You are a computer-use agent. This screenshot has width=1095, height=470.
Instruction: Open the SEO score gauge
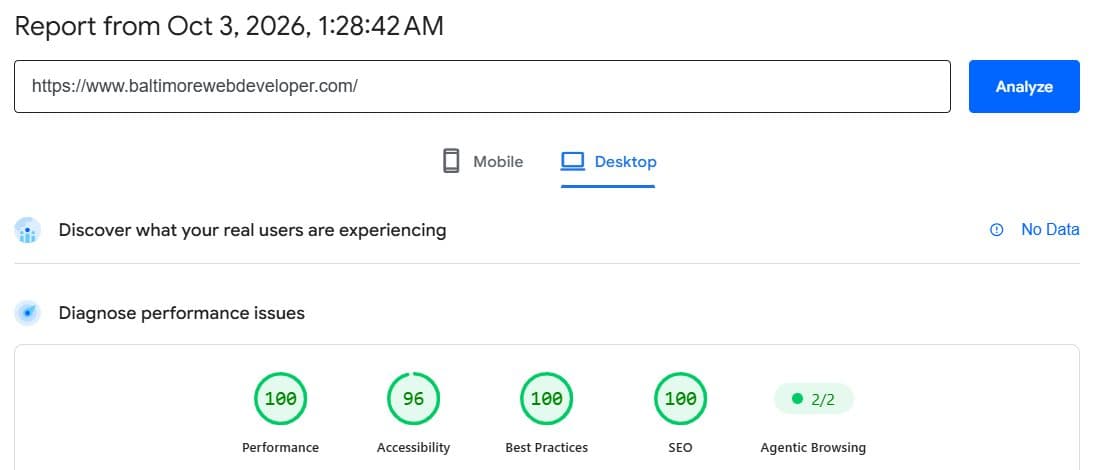[x=680, y=399]
